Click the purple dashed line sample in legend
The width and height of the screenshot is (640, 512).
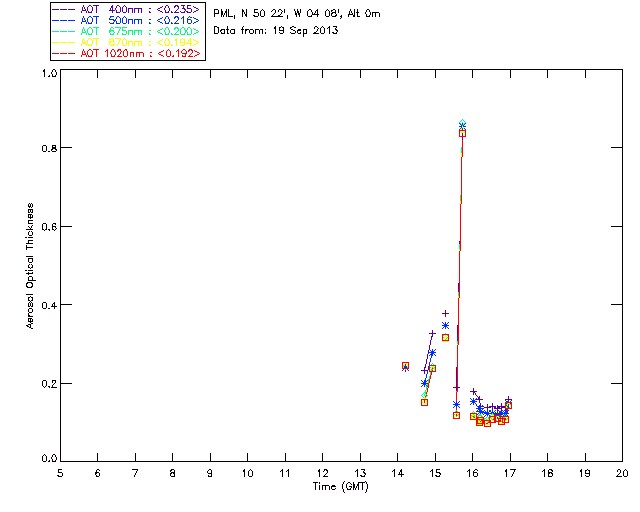click(64, 9)
